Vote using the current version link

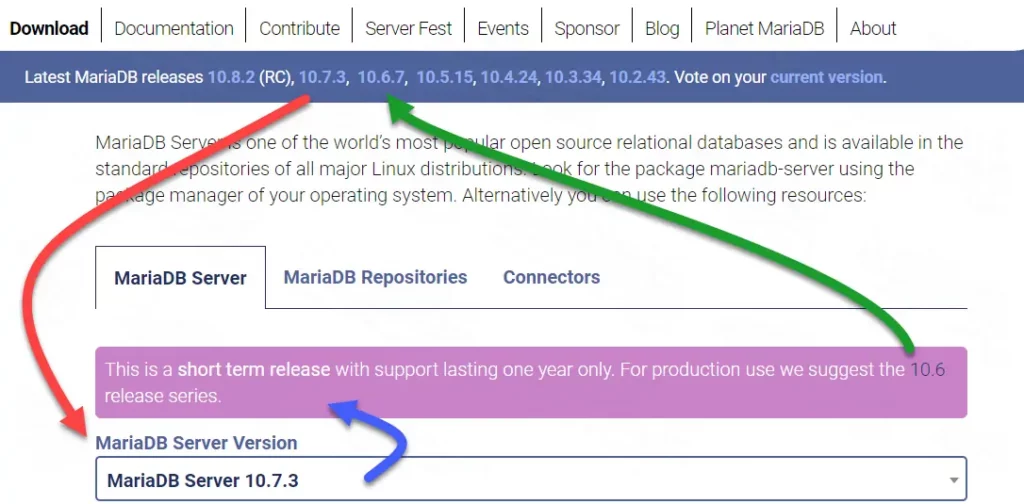point(826,77)
